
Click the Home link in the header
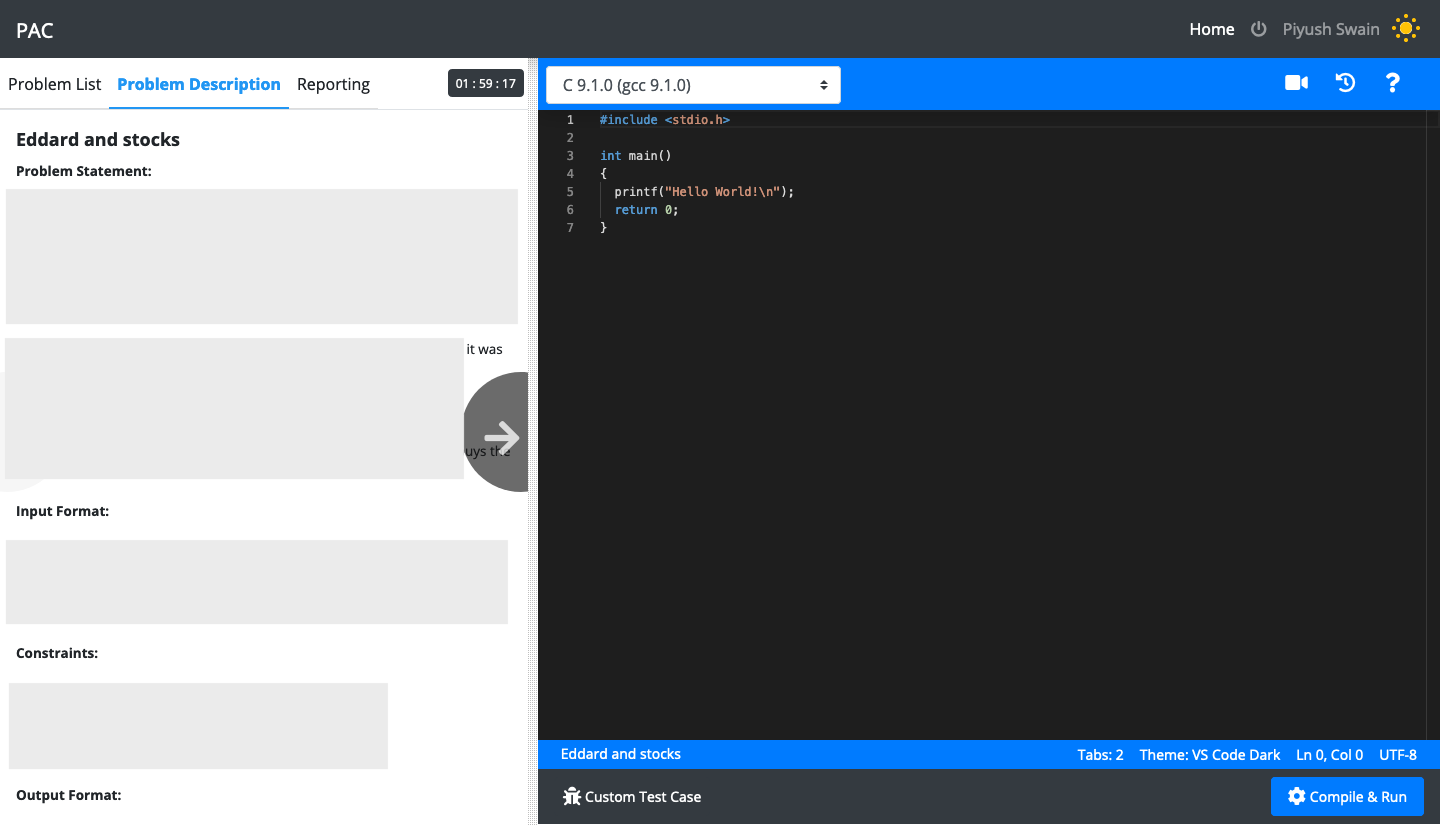tap(1211, 29)
